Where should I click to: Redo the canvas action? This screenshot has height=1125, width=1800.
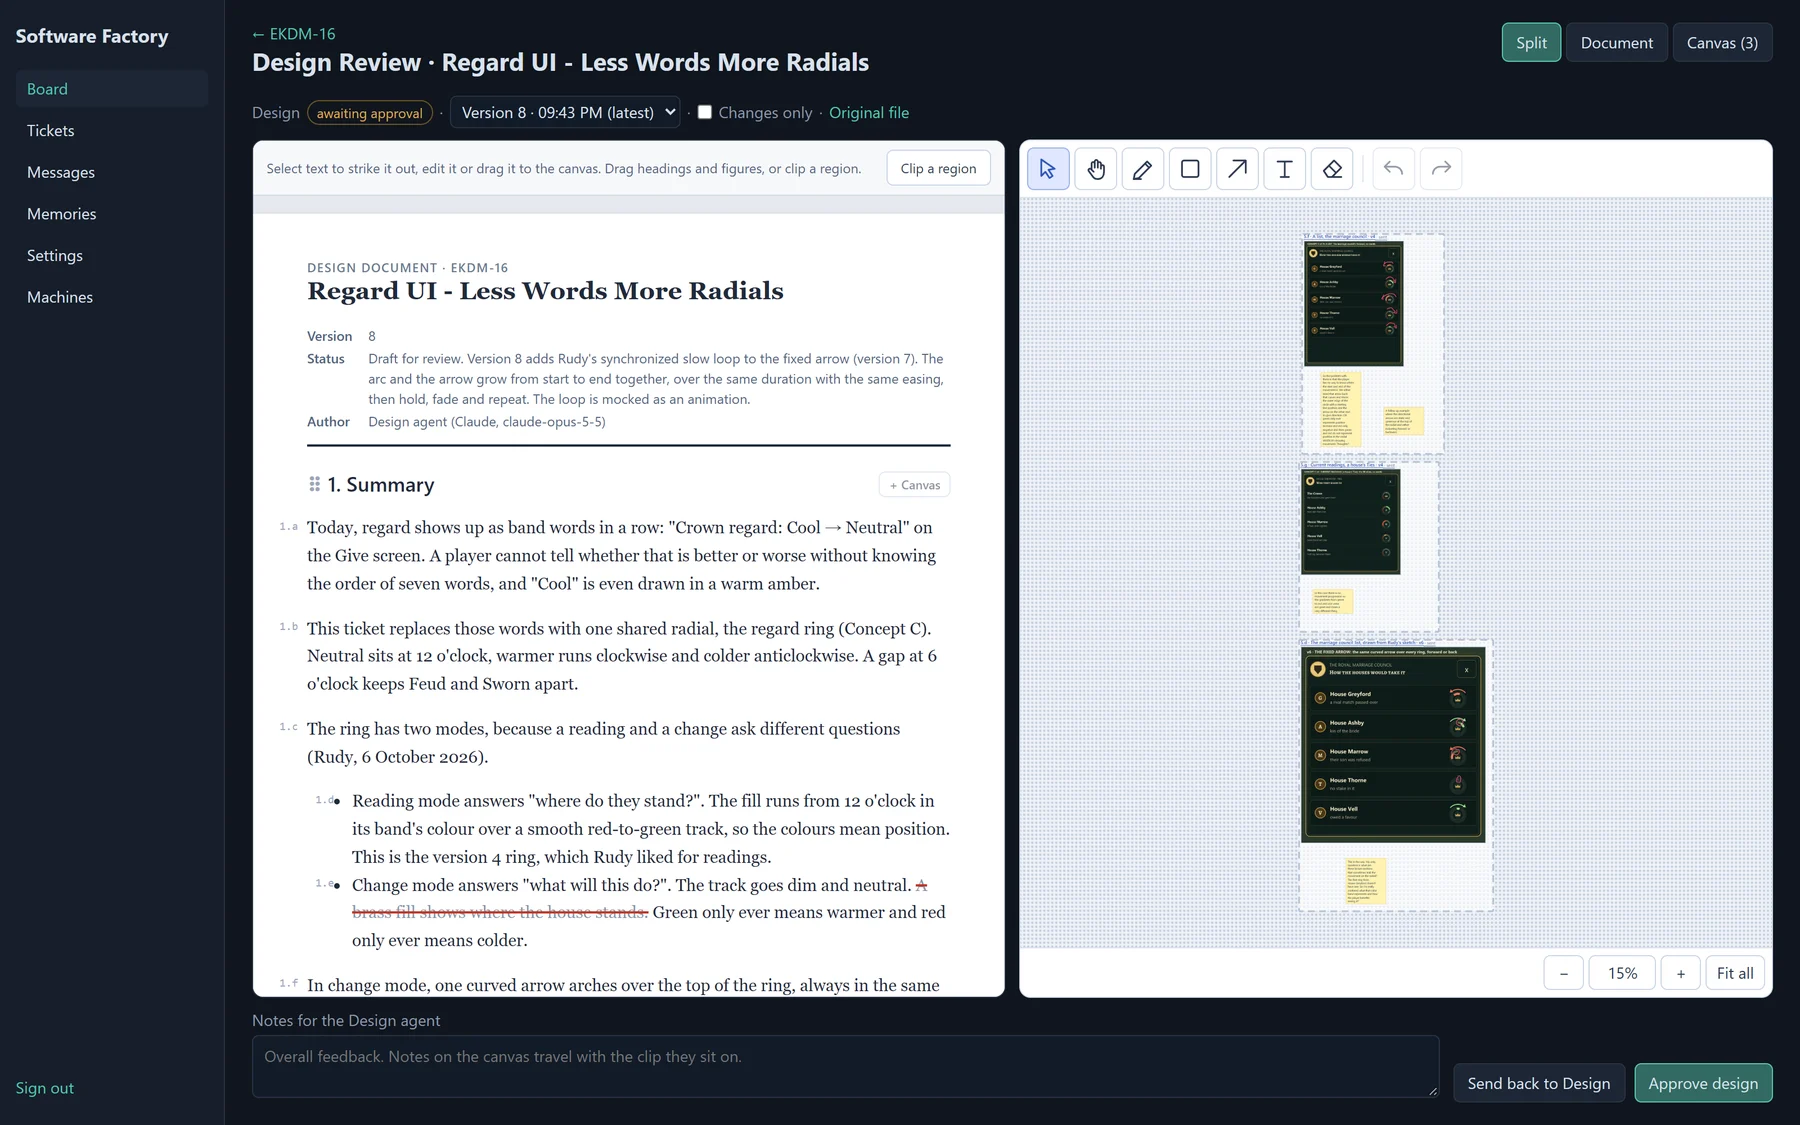coord(1441,169)
